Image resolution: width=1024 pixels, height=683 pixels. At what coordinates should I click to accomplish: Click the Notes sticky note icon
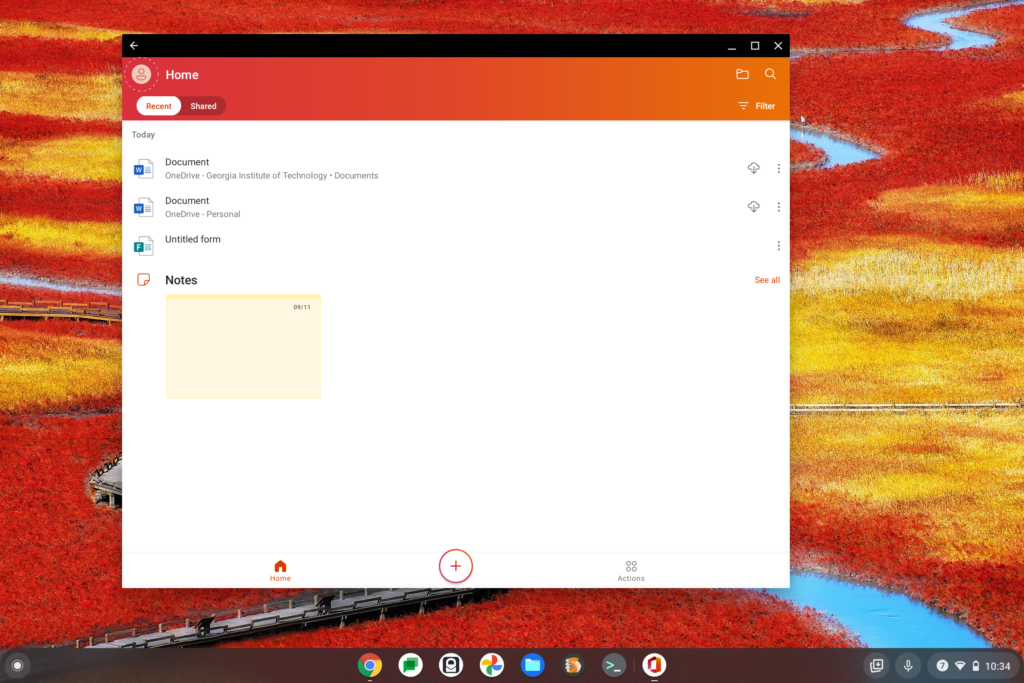tap(144, 279)
